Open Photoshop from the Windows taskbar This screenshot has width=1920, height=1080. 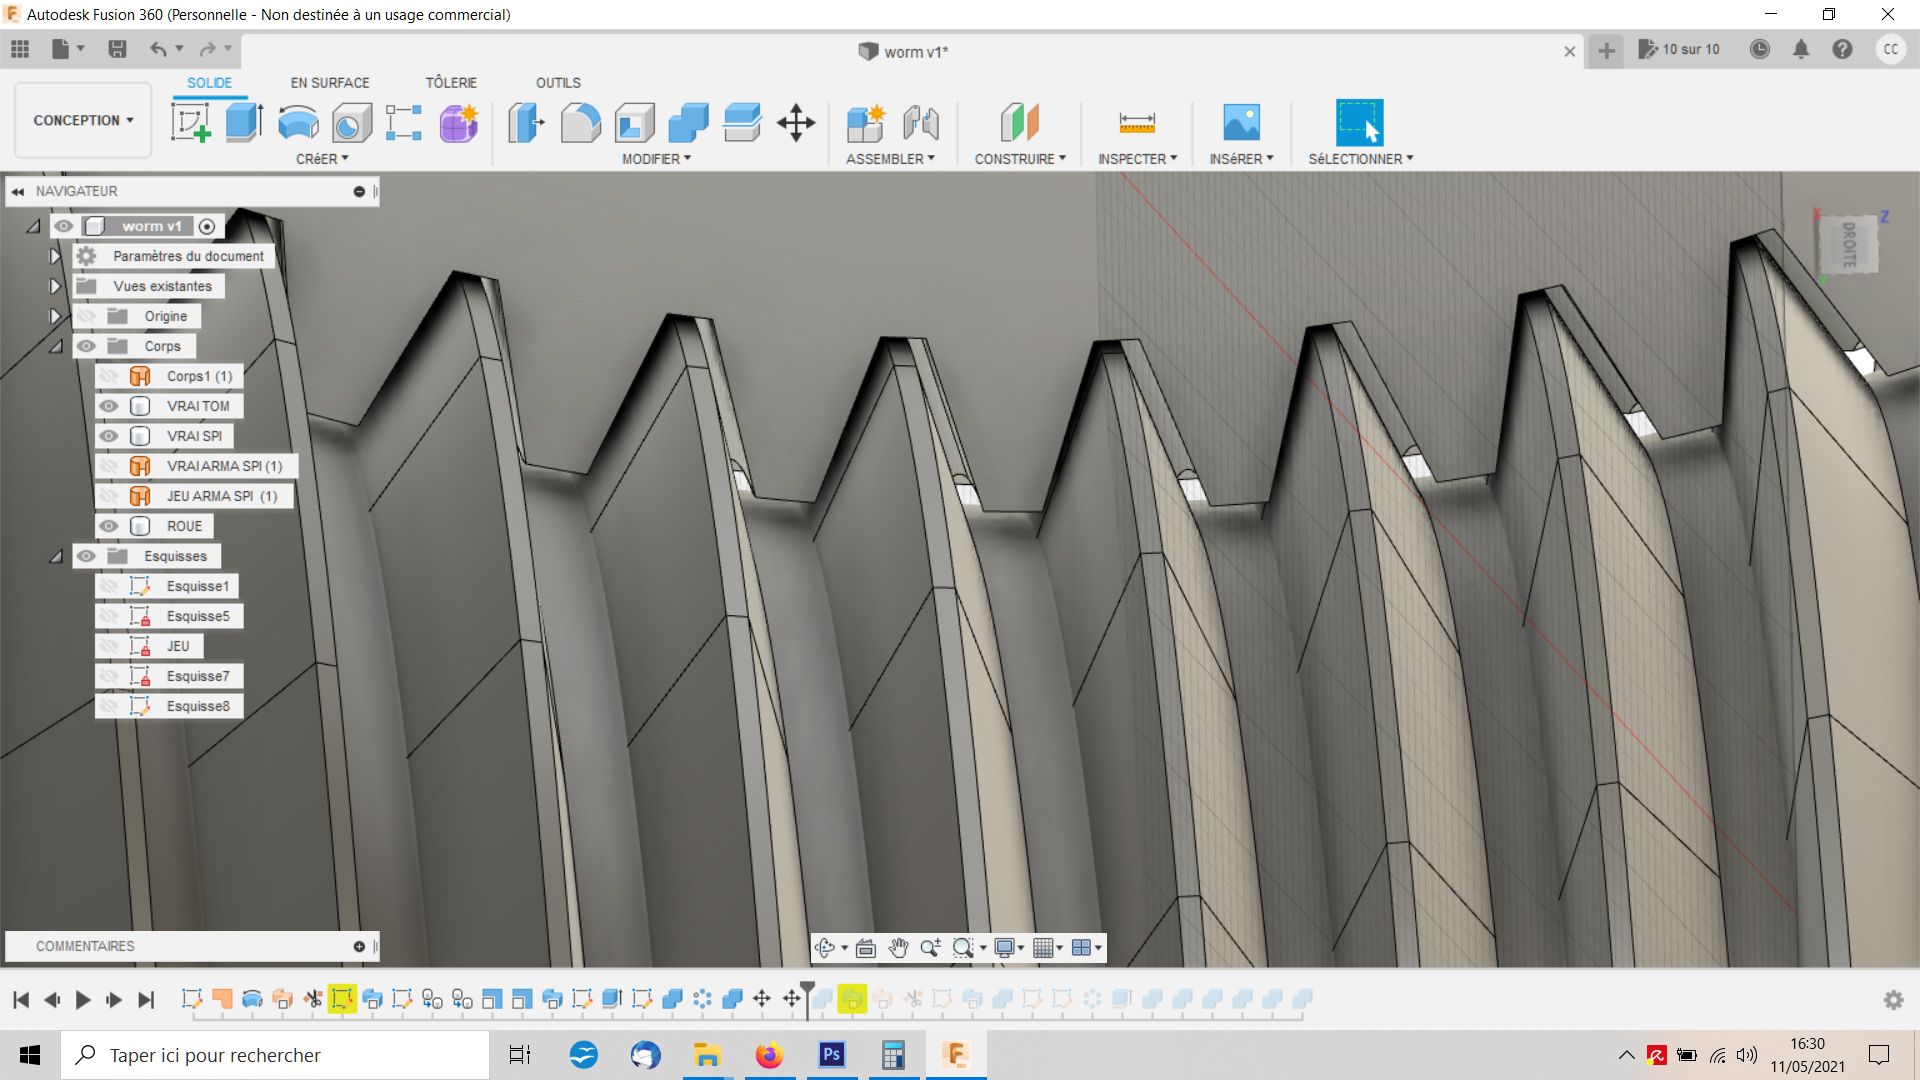point(831,1055)
